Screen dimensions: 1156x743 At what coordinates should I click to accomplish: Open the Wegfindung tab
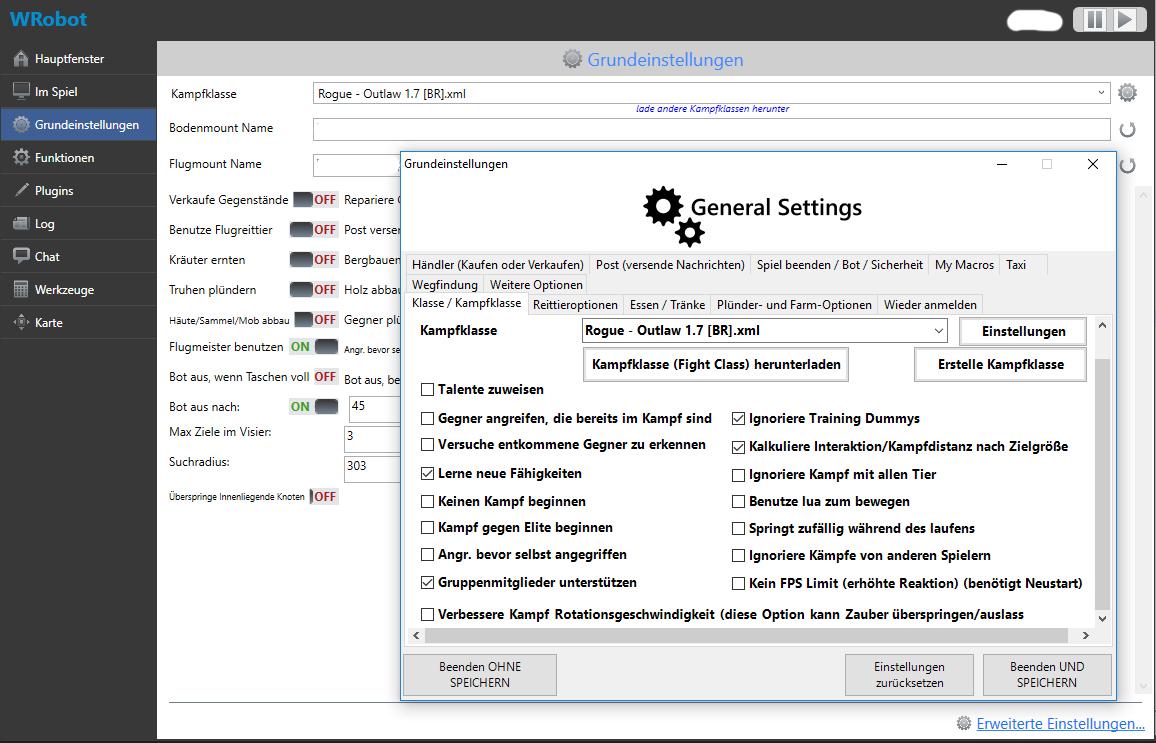(x=445, y=285)
